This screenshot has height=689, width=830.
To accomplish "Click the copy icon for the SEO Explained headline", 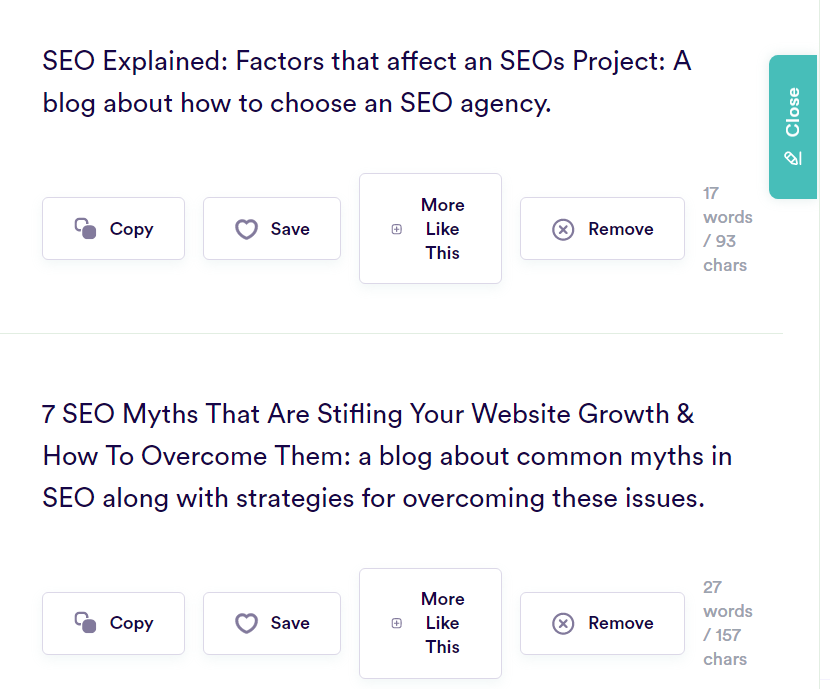I will 85,229.
